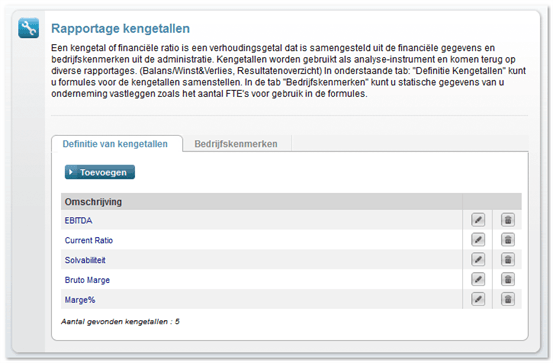This screenshot has height=363, width=553.
Task: Delete Solvabiliteit via the trash icon
Action: point(508,260)
